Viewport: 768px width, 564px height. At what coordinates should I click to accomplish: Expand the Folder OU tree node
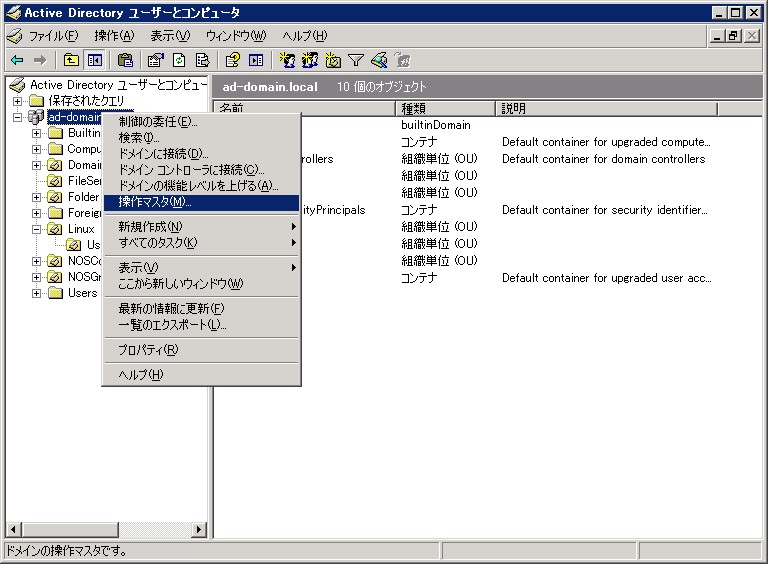click(37, 197)
